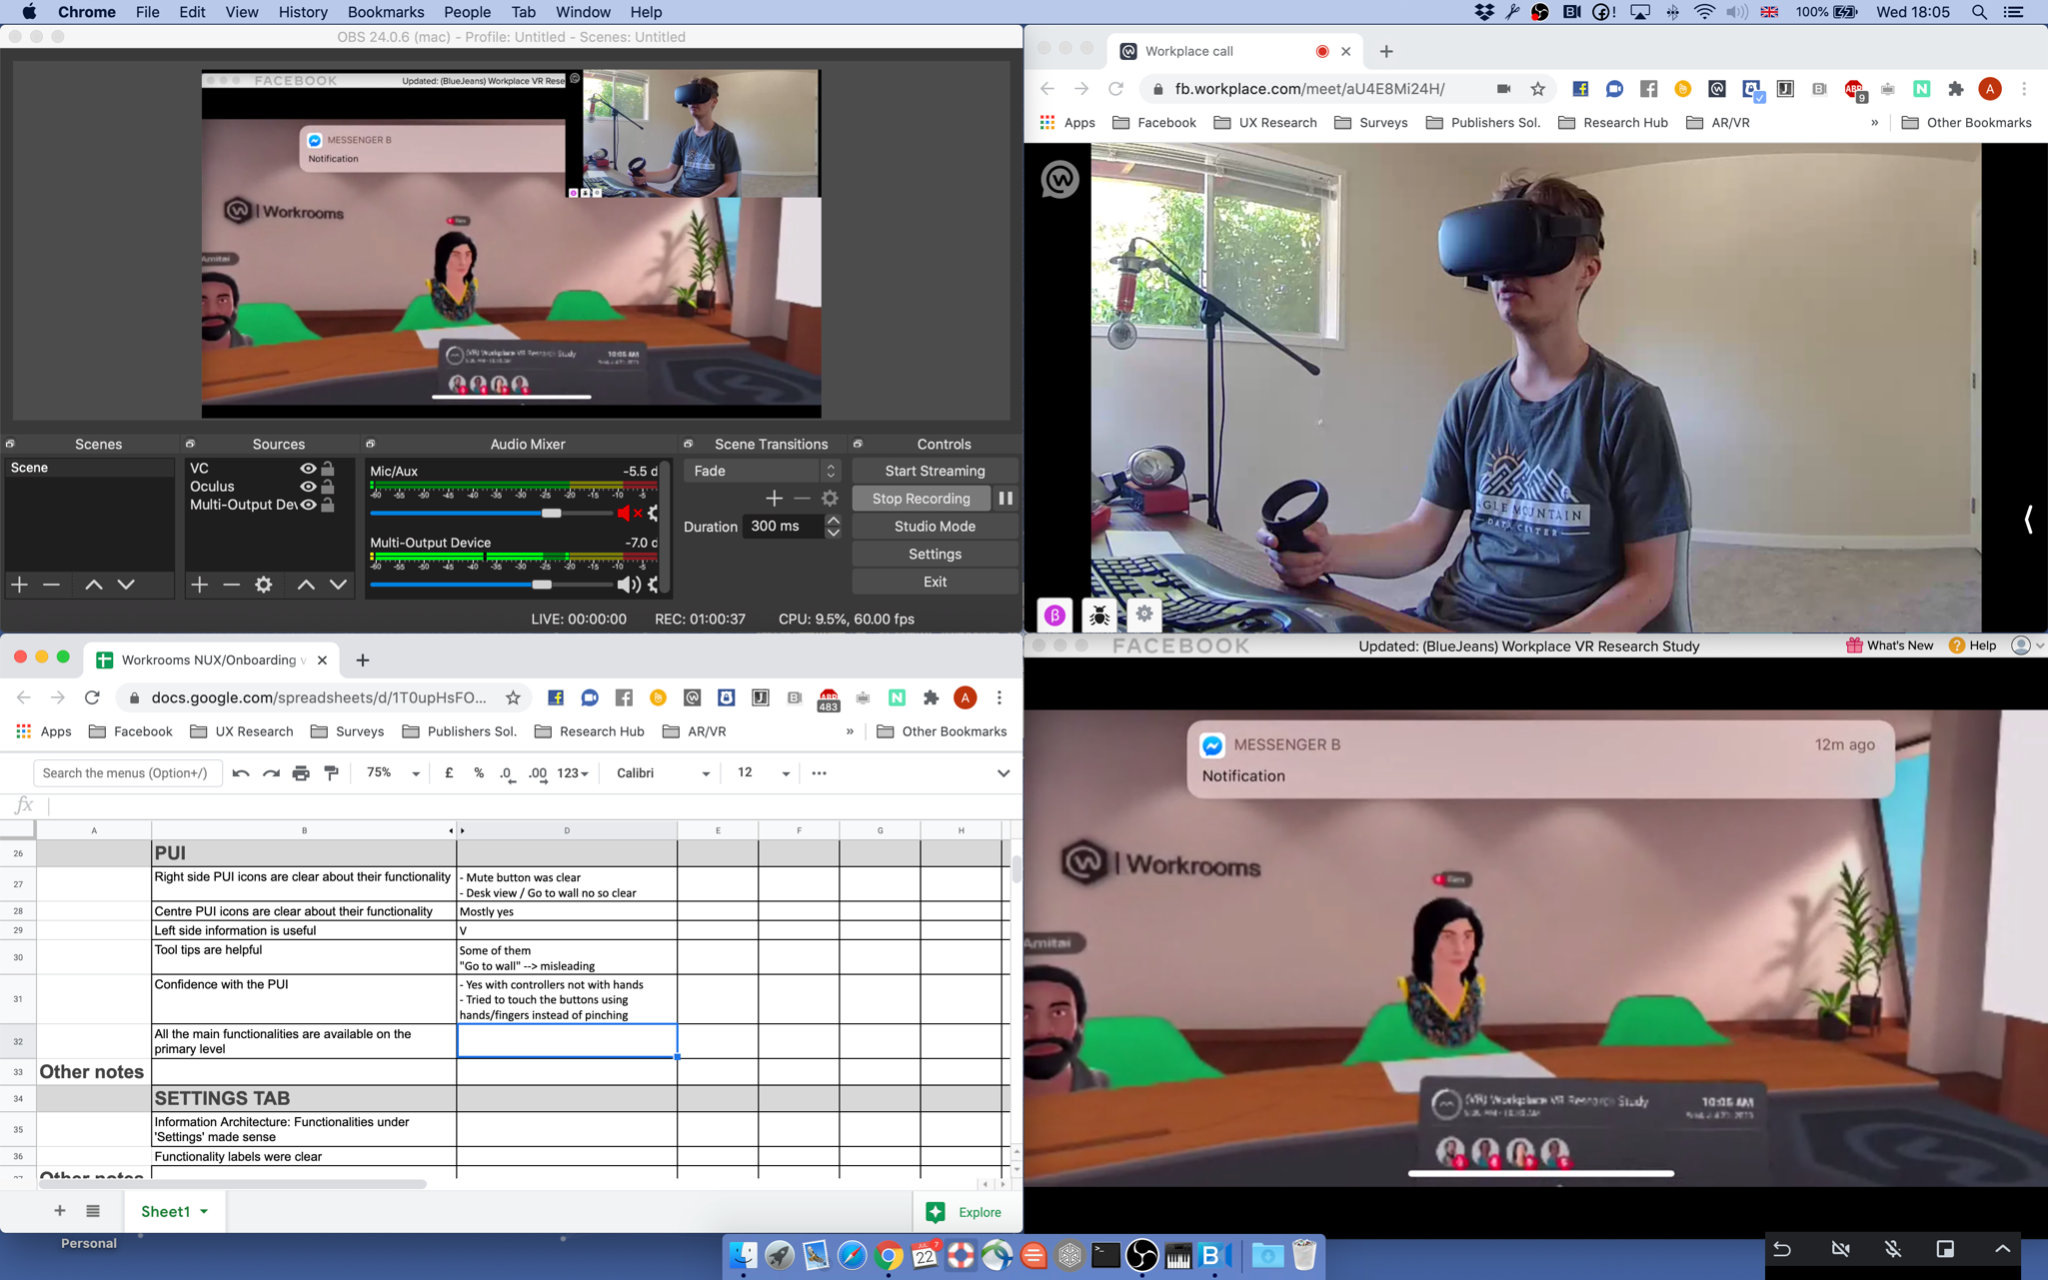Open scene transition properties gear

point(830,498)
